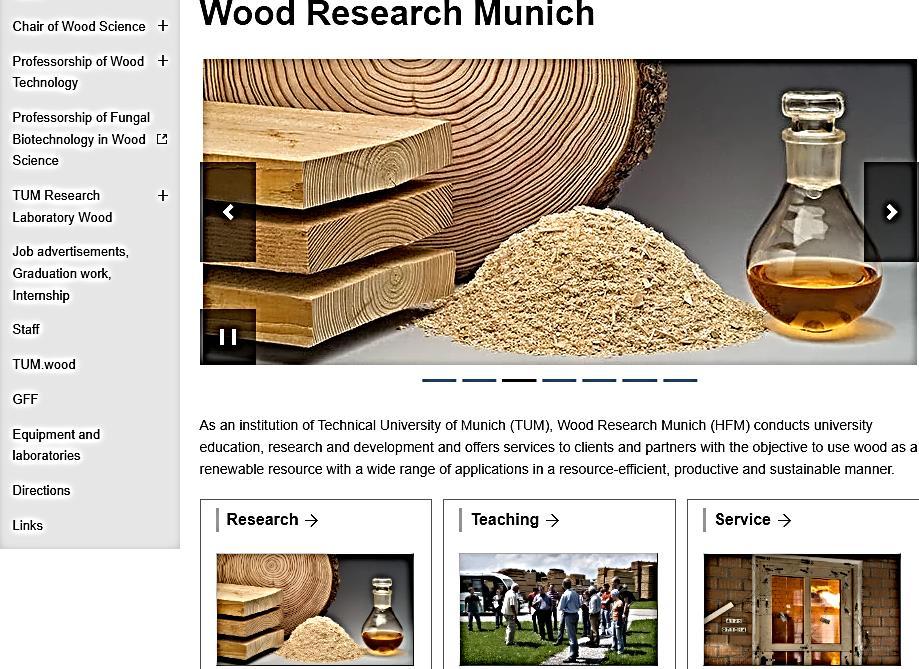Jump to first slide indicator

coord(439,381)
